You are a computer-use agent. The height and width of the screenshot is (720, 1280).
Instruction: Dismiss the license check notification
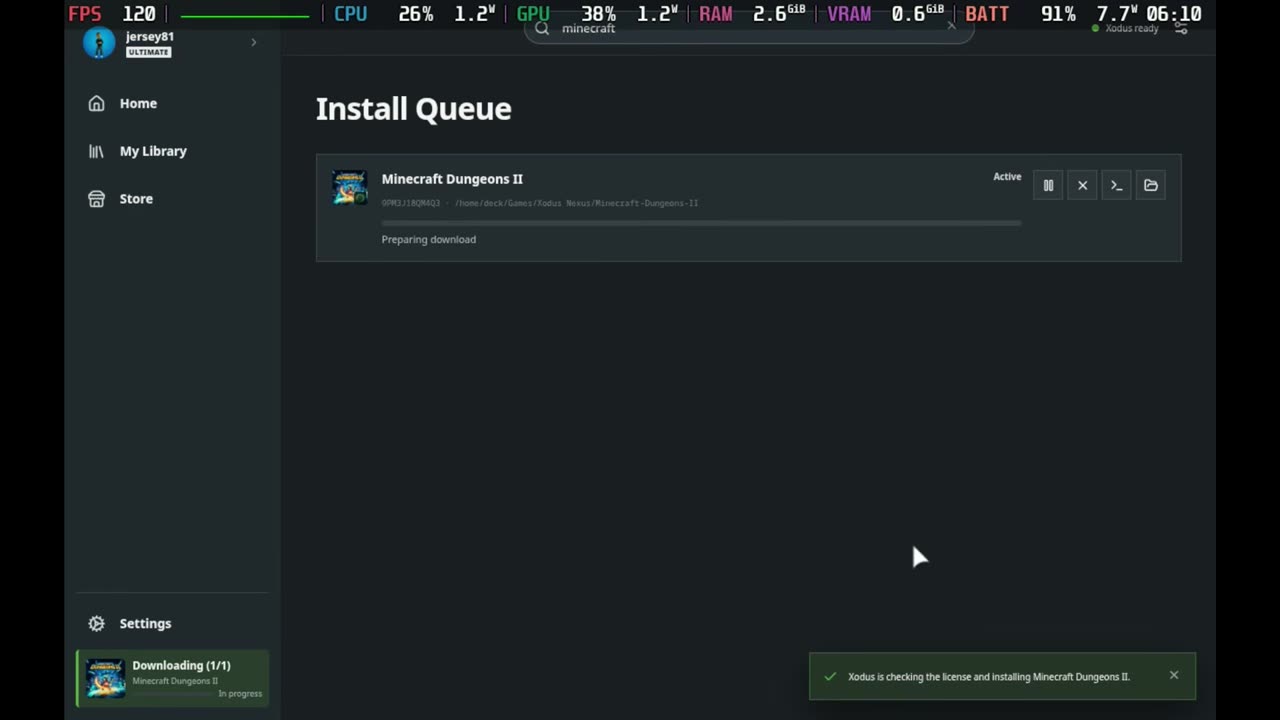coord(1174,675)
